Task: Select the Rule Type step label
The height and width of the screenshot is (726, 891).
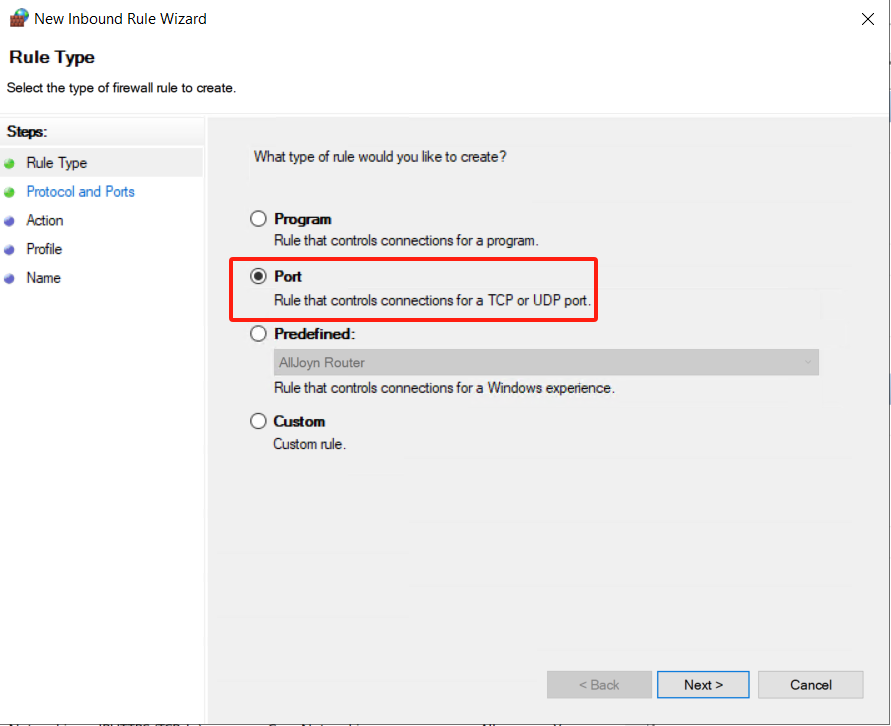Action: 56,163
